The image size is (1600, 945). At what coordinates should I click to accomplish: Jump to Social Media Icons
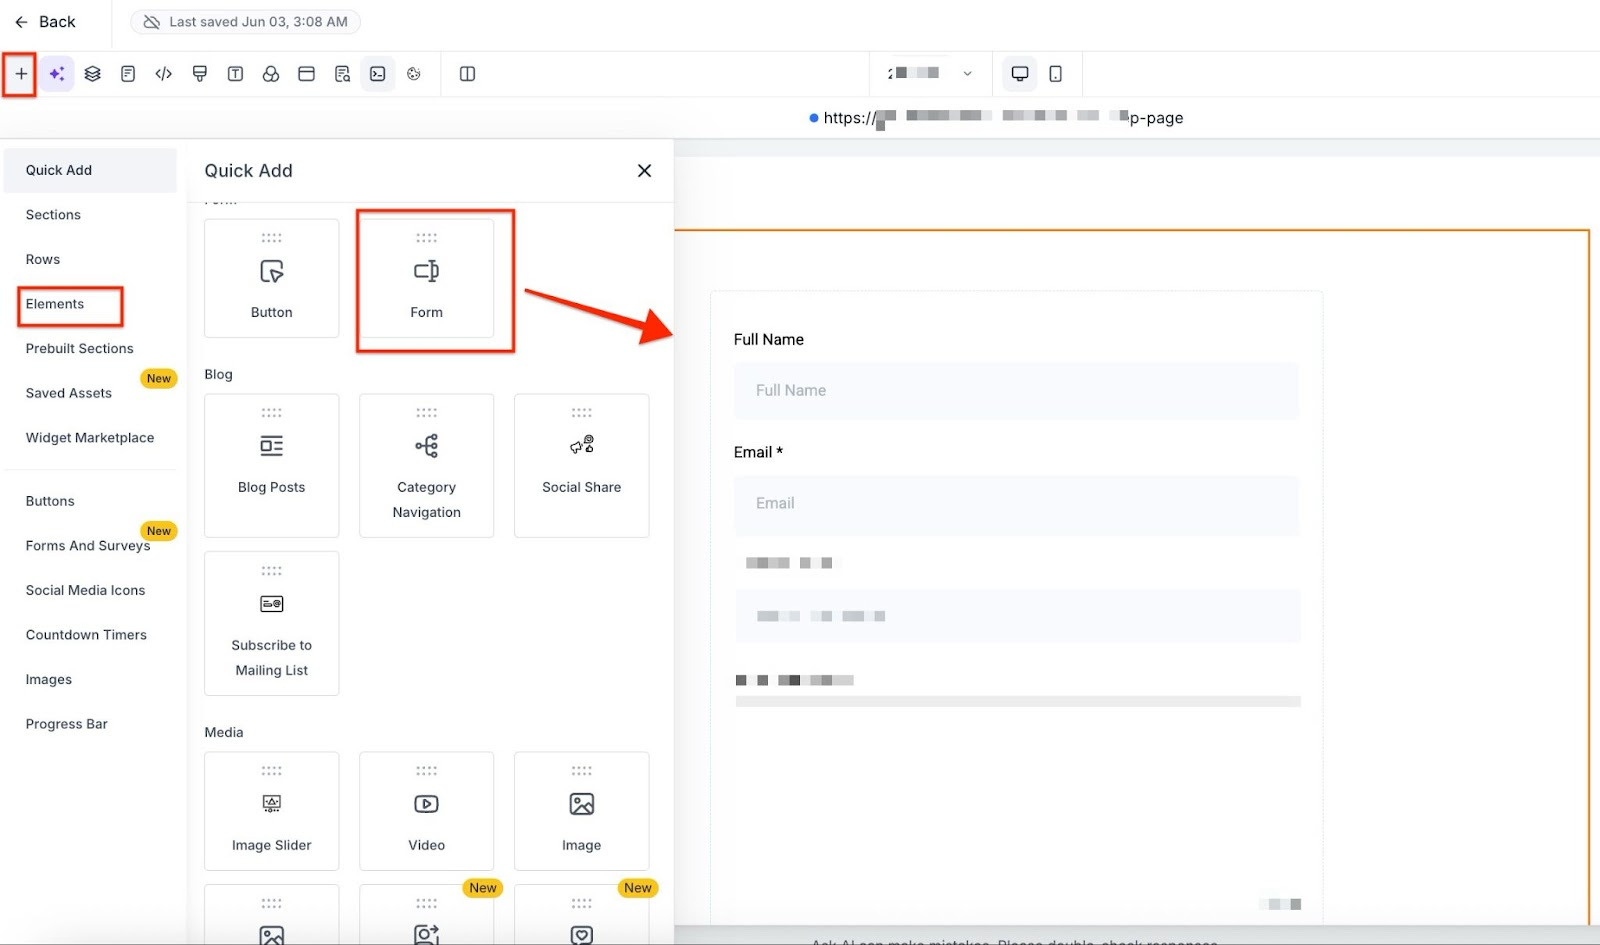[x=86, y=590]
